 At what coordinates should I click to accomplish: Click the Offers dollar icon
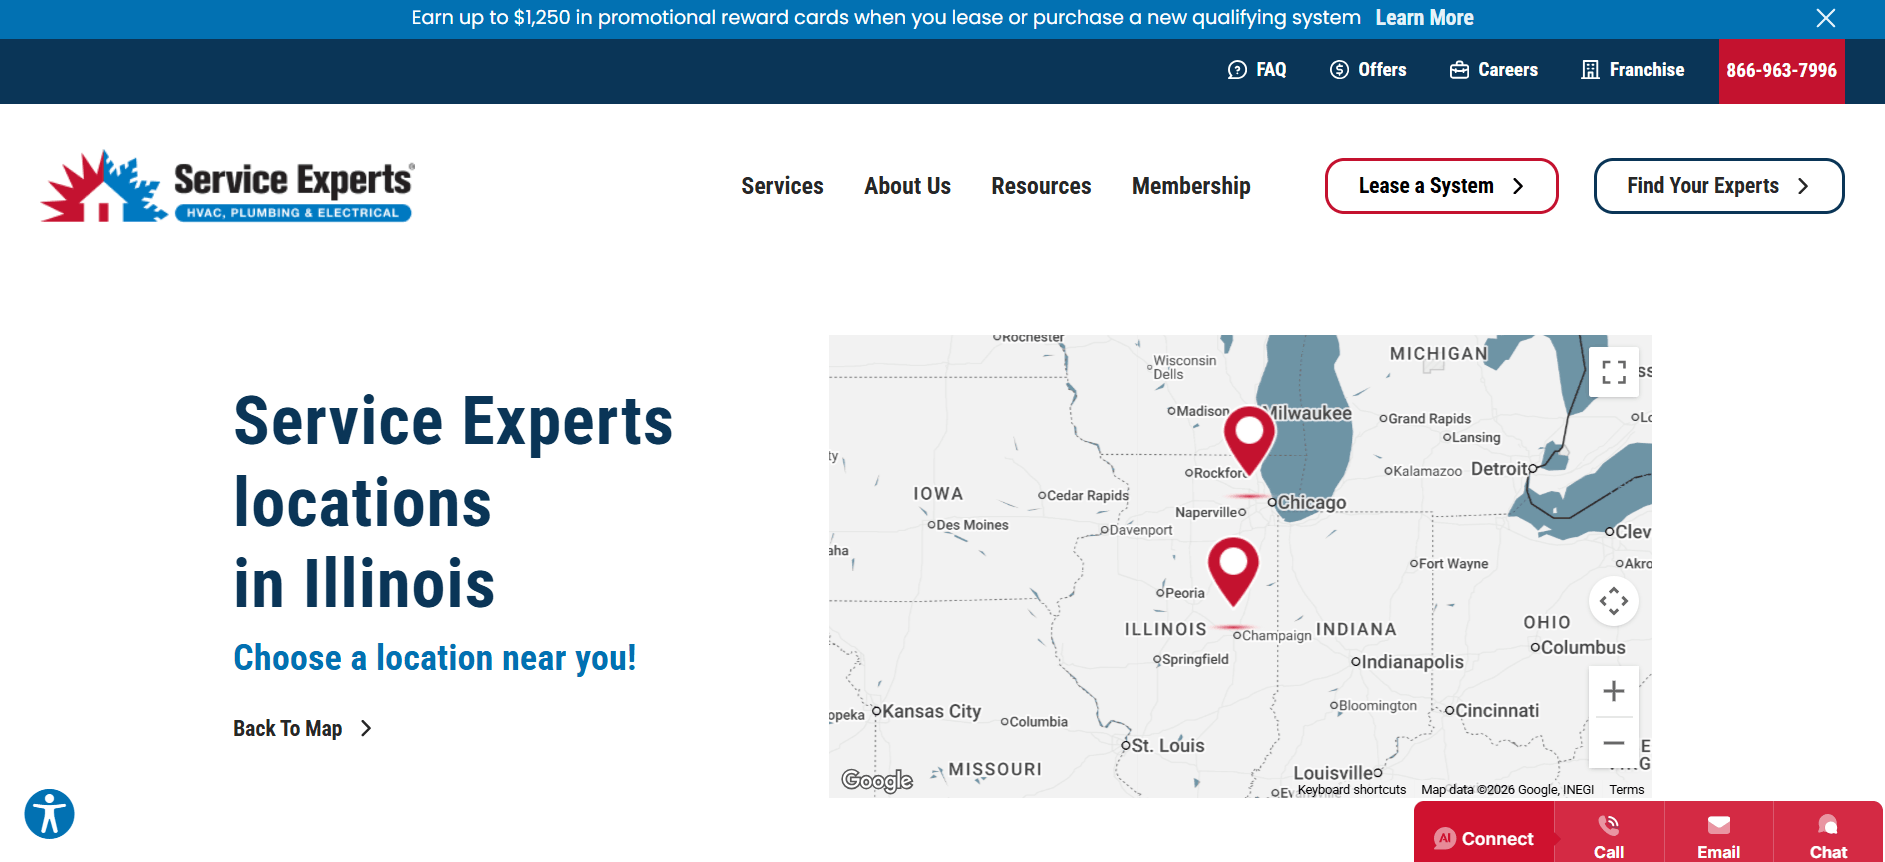tap(1339, 70)
